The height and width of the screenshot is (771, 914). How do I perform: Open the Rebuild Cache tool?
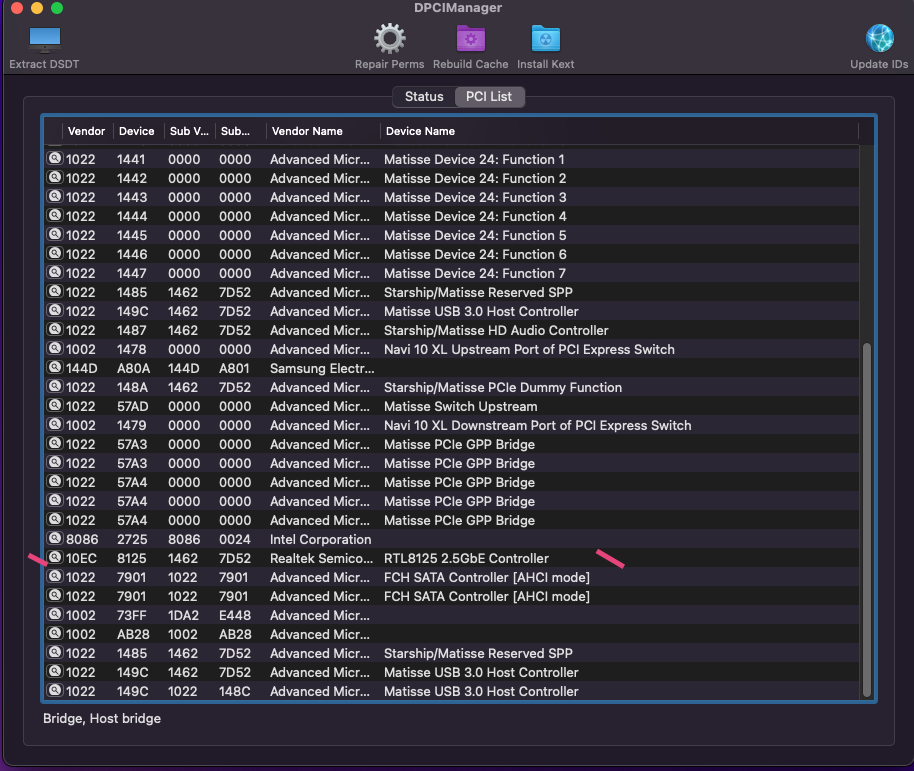(x=471, y=40)
